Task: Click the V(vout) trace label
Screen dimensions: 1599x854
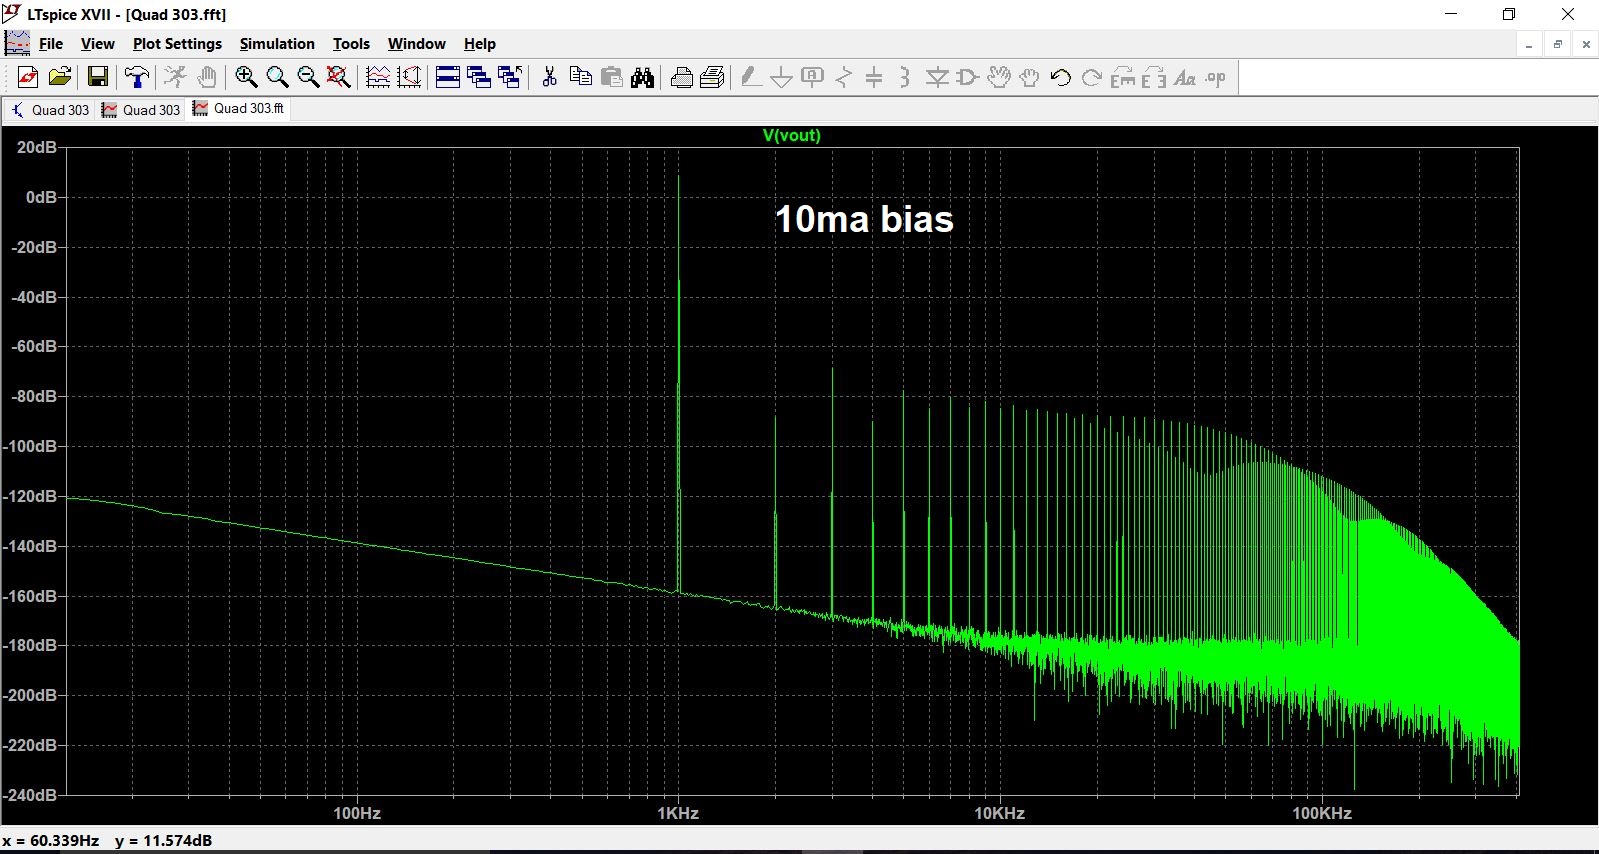Action: point(791,135)
